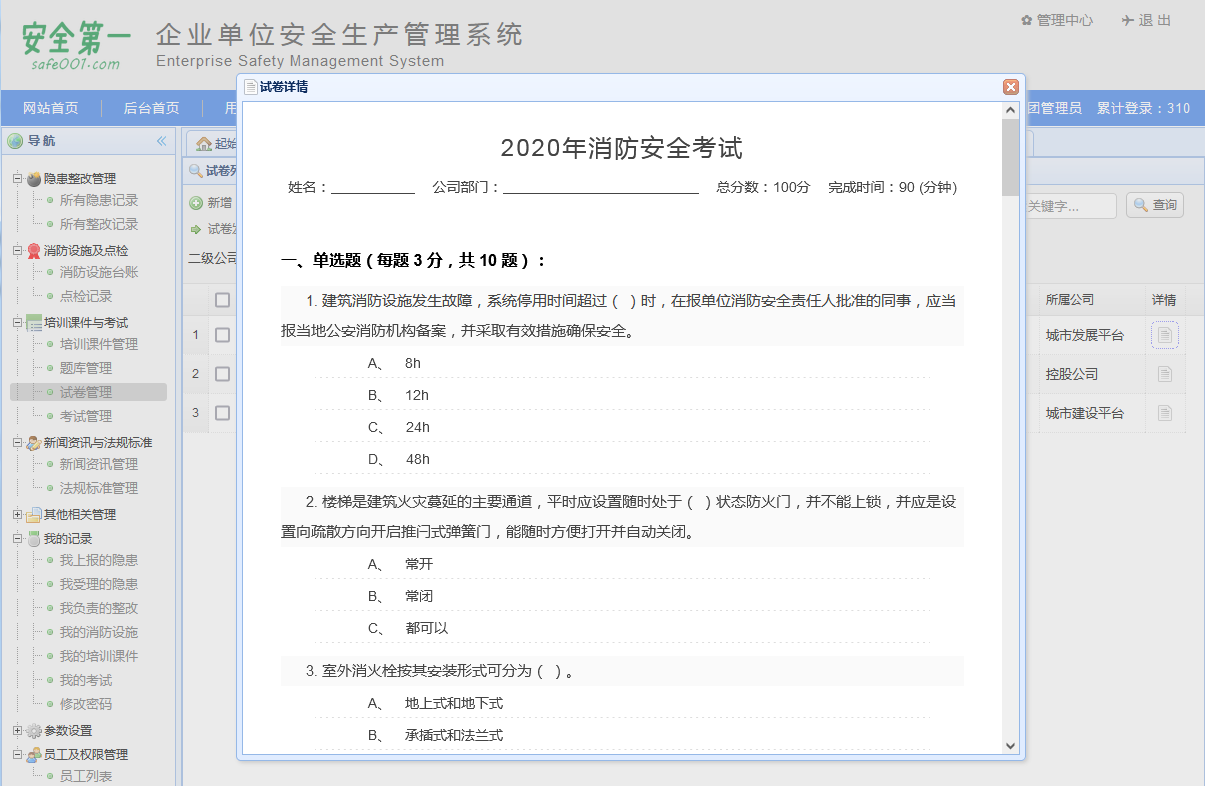
Task: Click the list icon beside 培训课件与考试
Action: point(34,323)
